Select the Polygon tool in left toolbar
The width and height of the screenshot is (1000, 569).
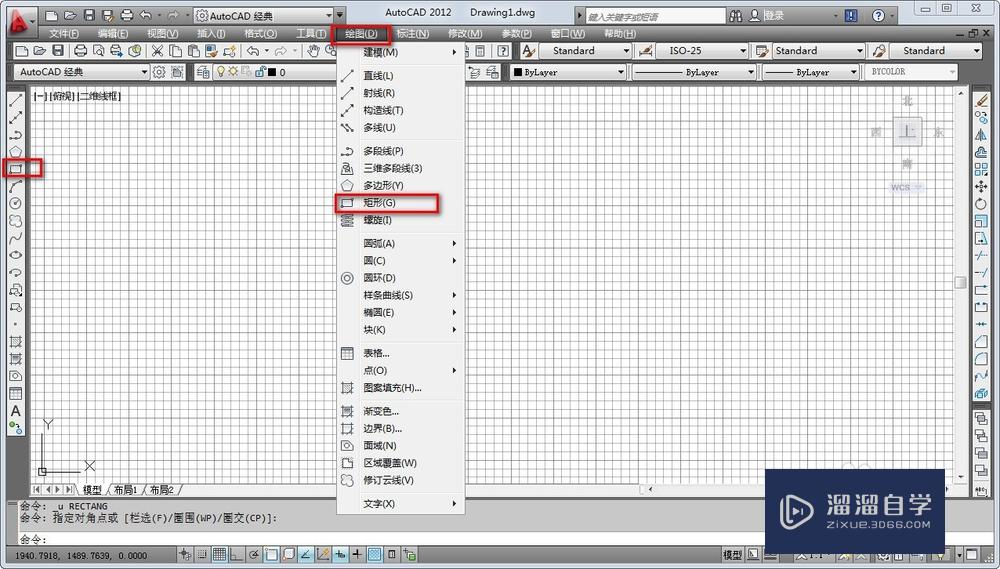click(x=15, y=151)
